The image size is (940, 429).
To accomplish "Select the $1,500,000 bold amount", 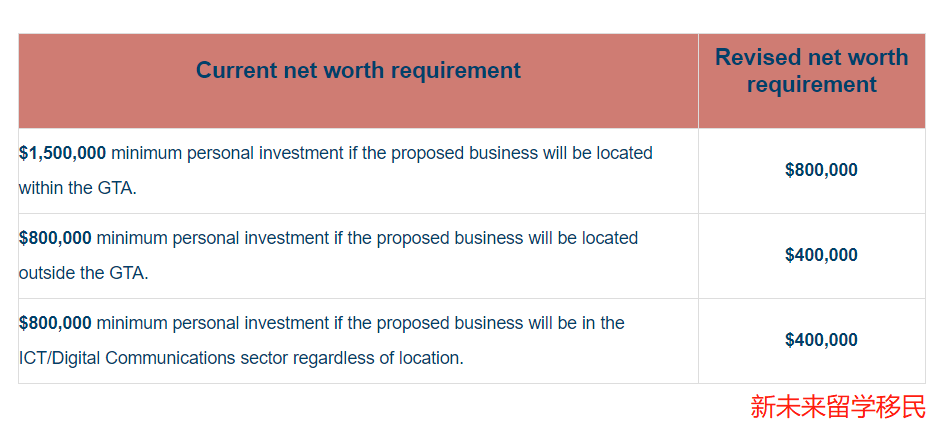I will coord(62,153).
